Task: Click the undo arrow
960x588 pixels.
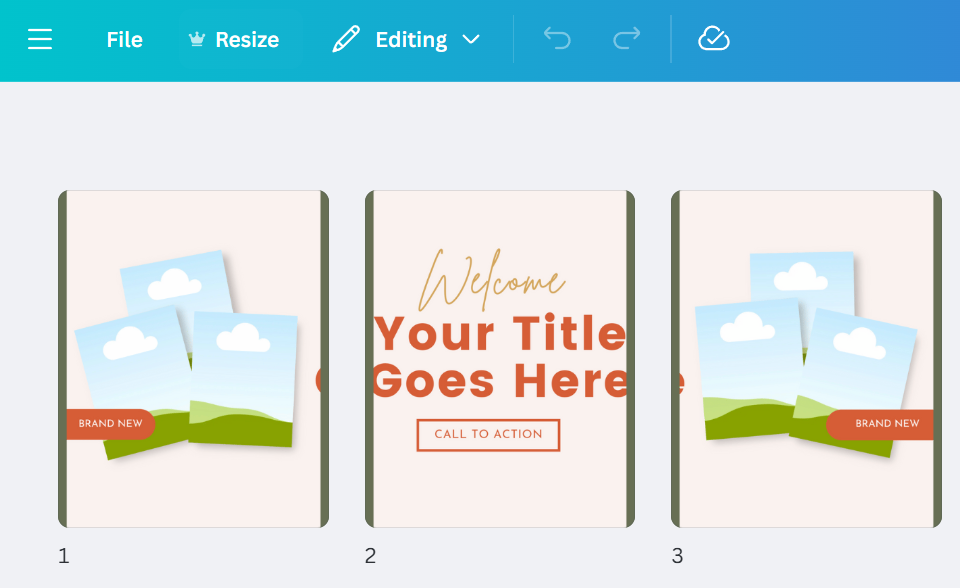Action: click(x=557, y=39)
